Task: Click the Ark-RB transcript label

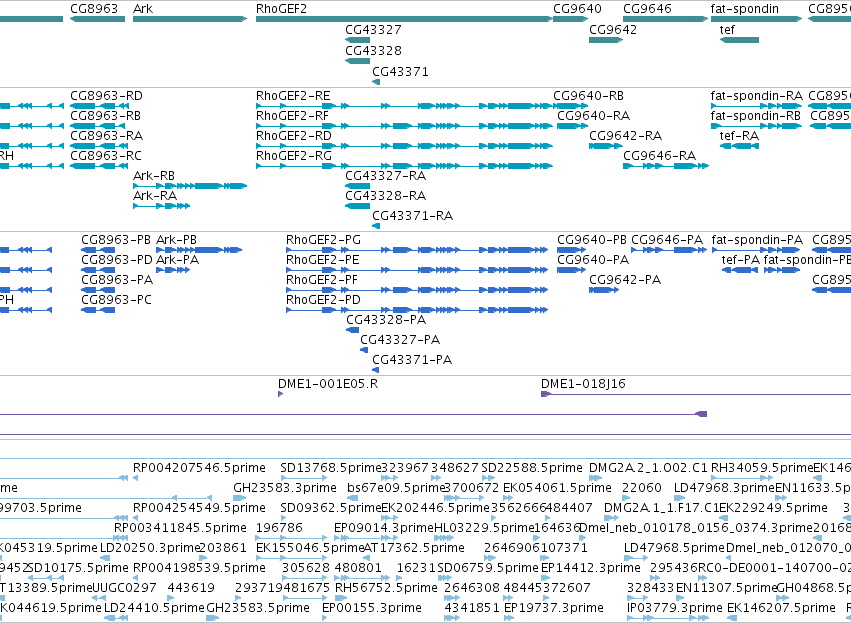Action: [154, 176]
